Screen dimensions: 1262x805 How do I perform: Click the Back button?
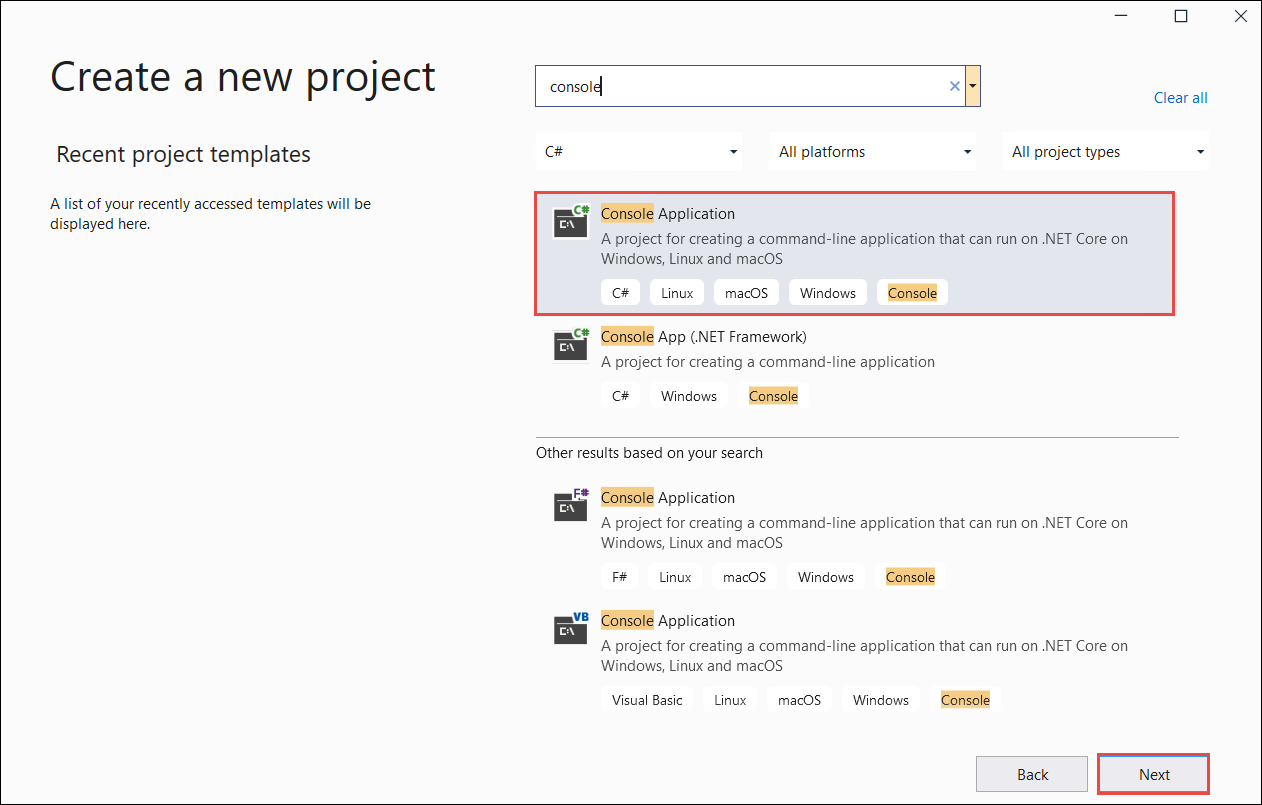pos(1031,773)
